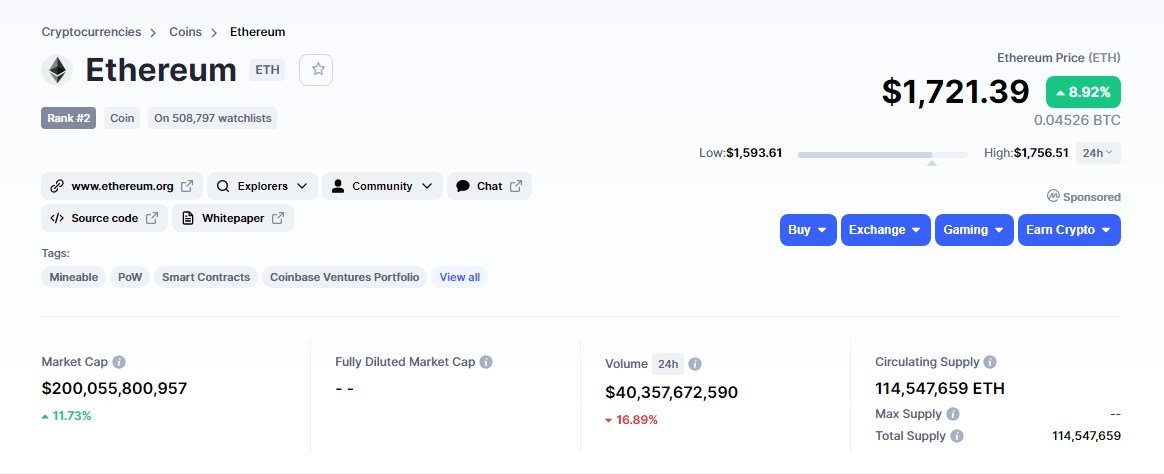Screen dimensions: 1164x474
Task: Click the person icon in Community
Action: pos(338,186)
